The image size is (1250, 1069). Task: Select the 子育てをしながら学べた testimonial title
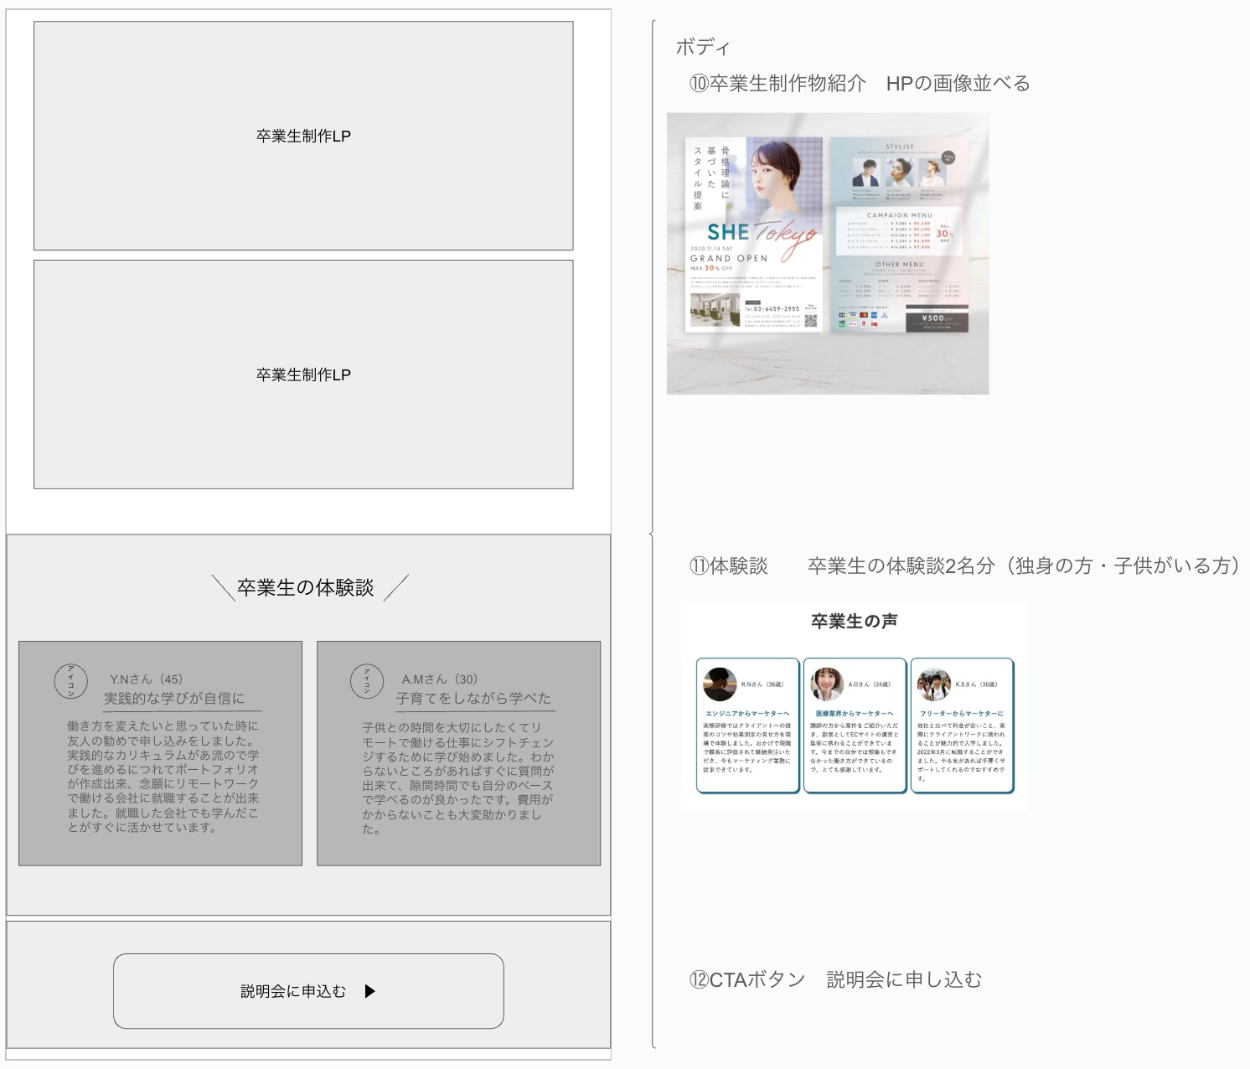point(473,698)
